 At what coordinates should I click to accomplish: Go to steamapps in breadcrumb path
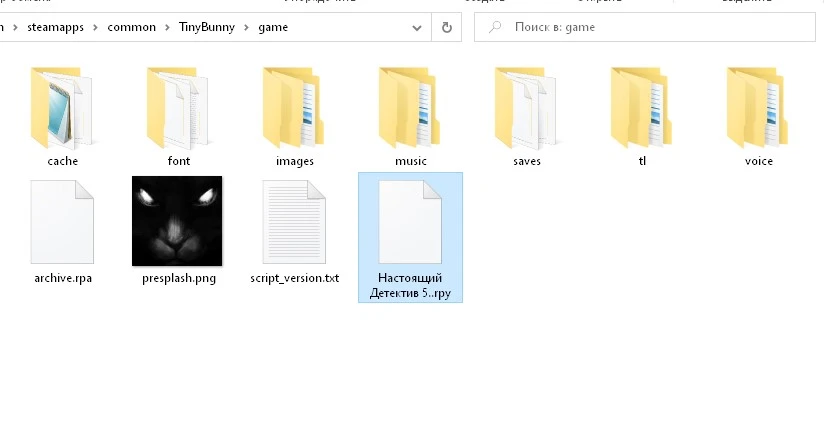coord(55,27)
